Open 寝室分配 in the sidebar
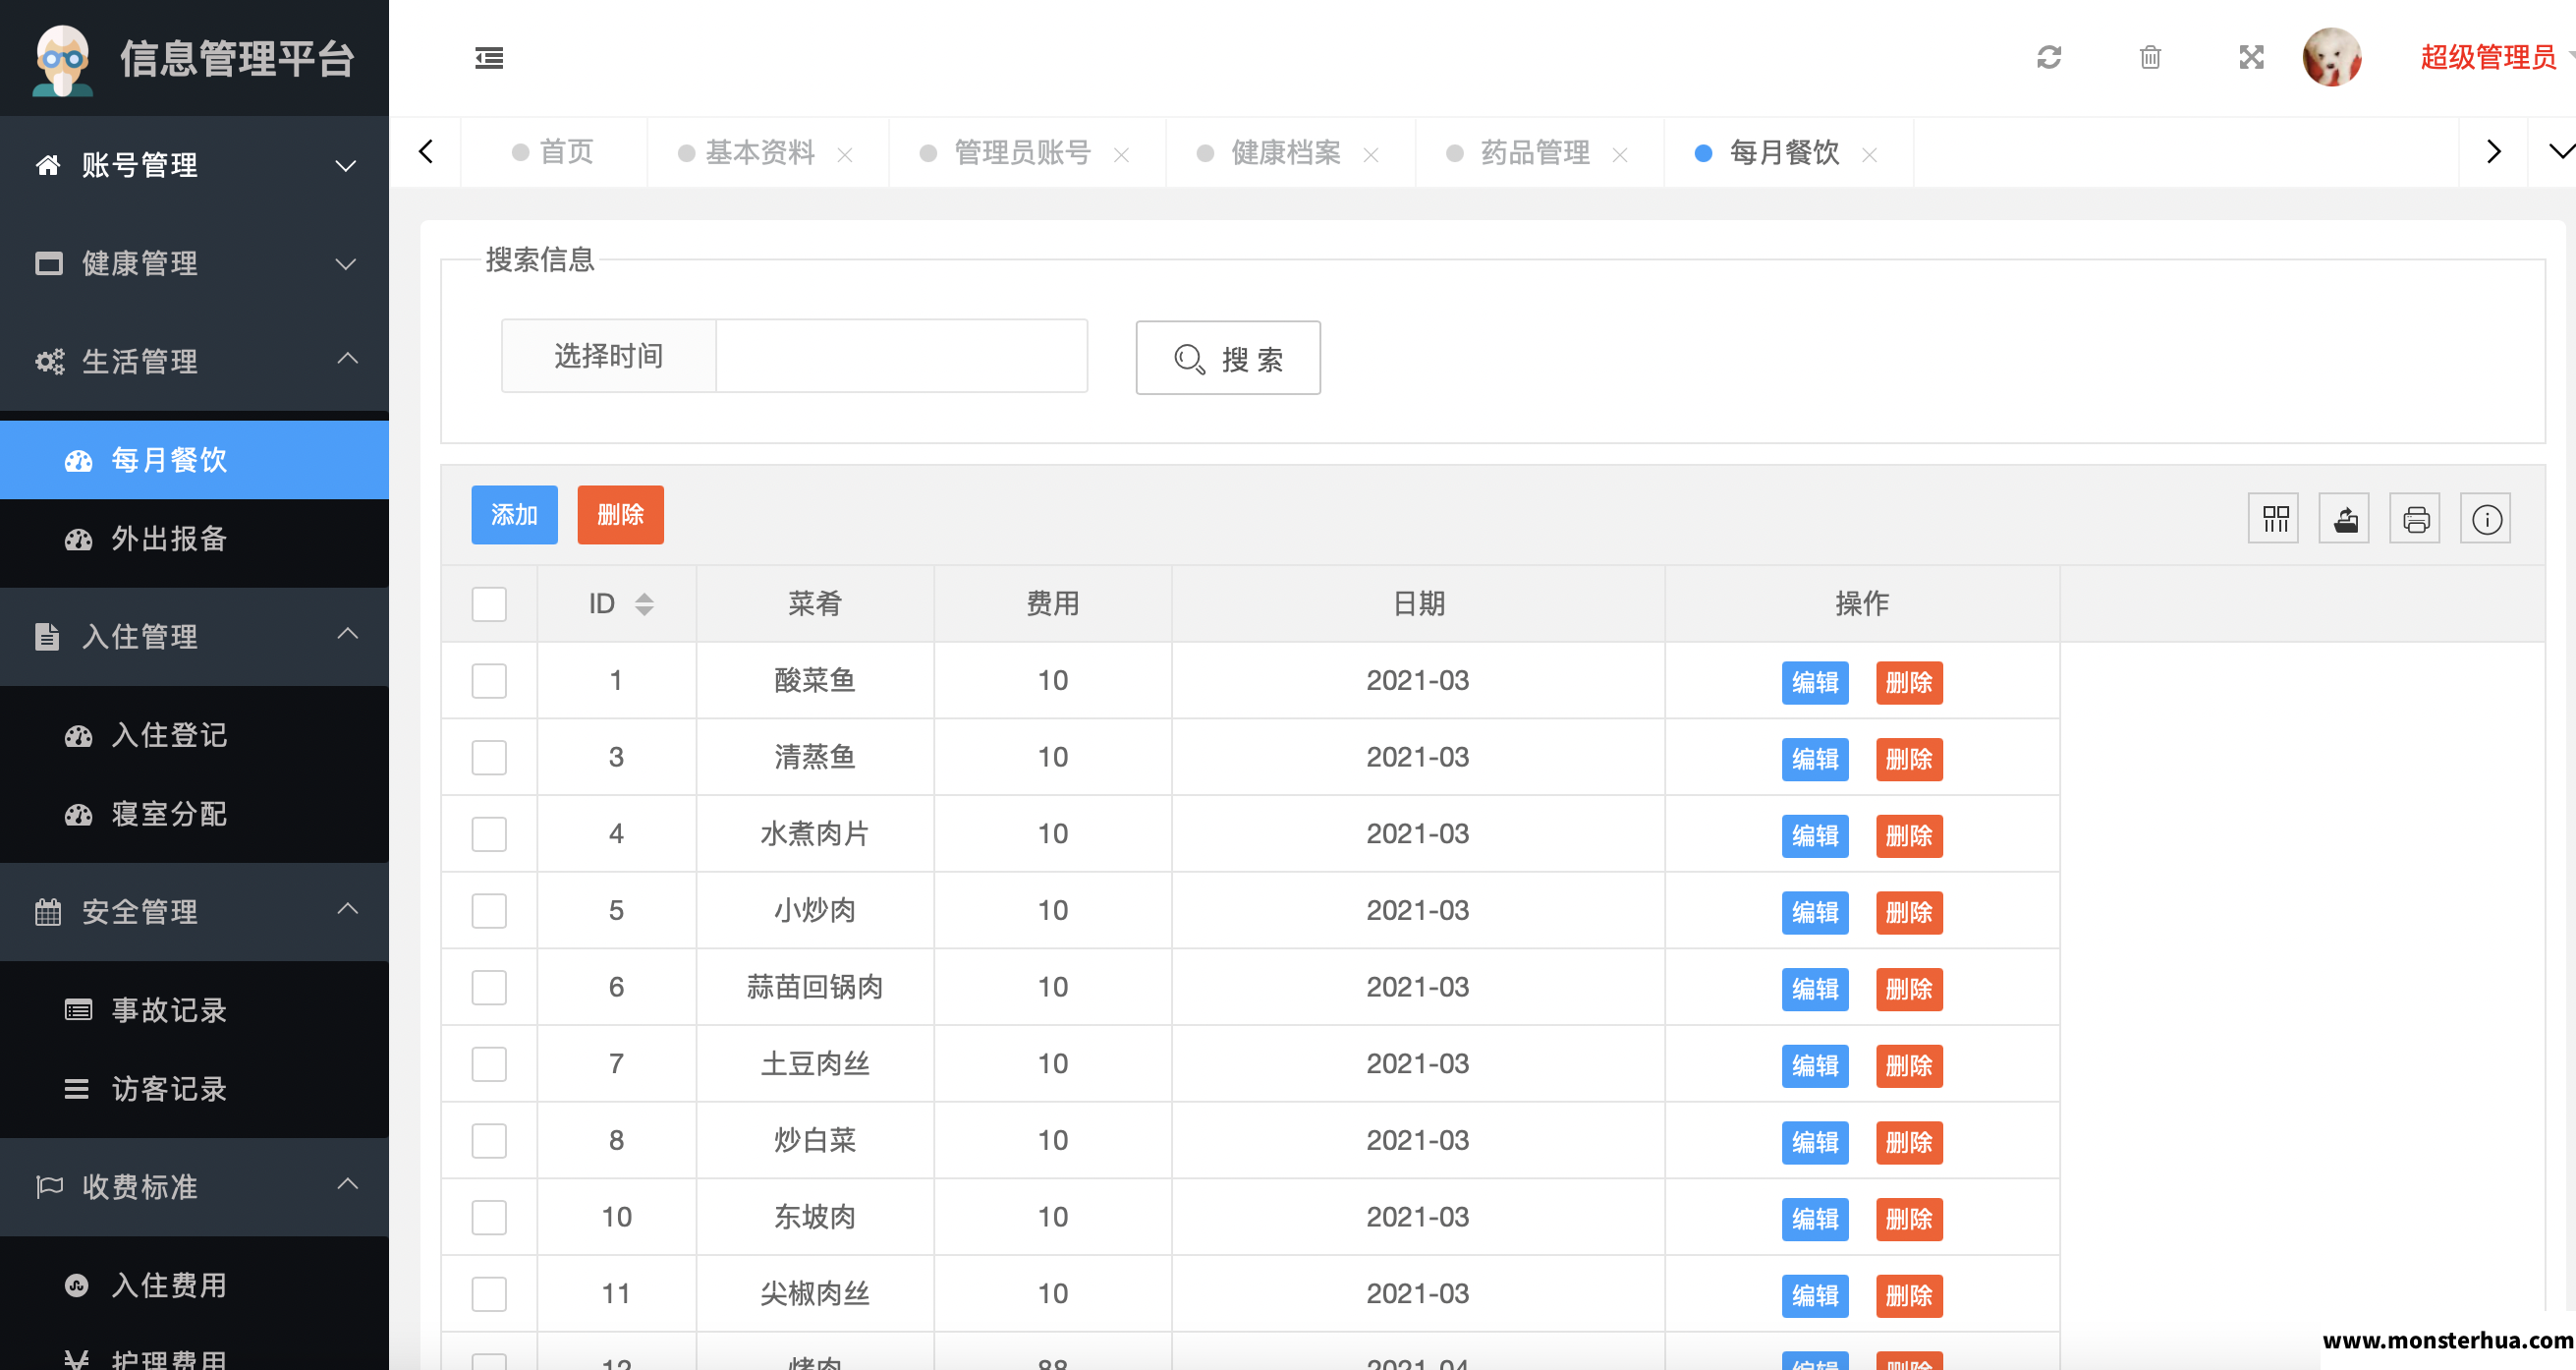The image size is (2576, 1370). pyautogui.click(x=194, y=814)
